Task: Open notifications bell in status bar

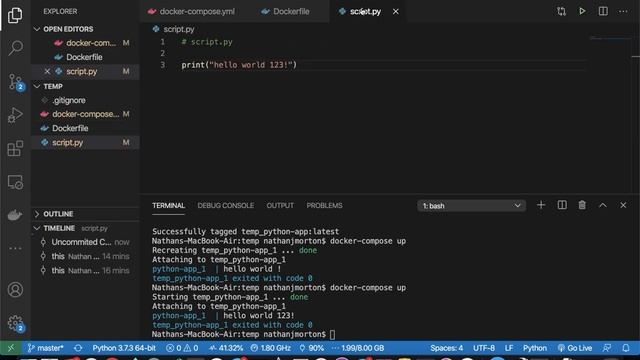Action: [626, 348]
